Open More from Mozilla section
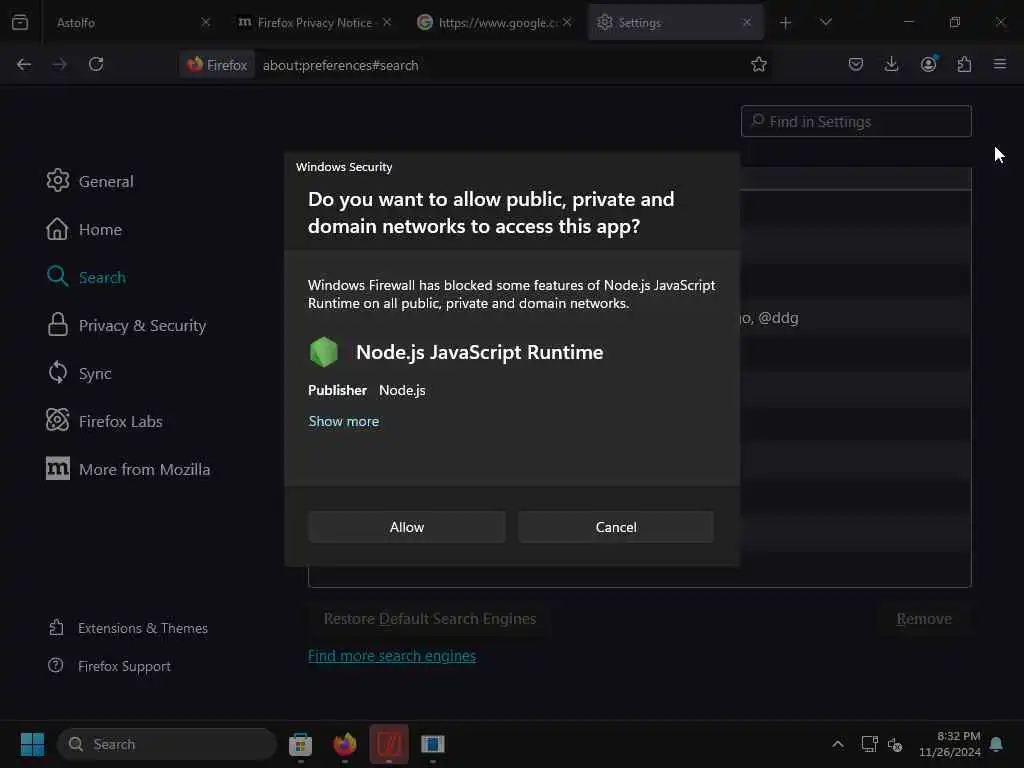 pyautogui.click(x=129, y=469)
